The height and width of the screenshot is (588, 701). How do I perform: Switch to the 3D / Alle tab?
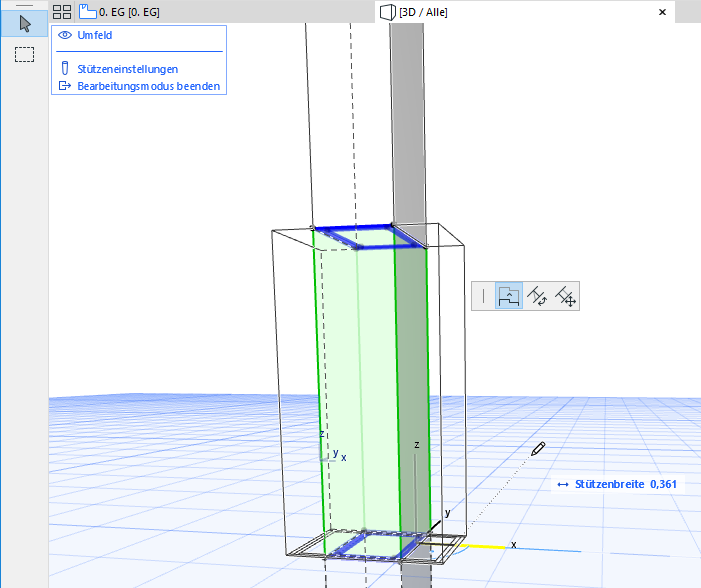[414, 12]
